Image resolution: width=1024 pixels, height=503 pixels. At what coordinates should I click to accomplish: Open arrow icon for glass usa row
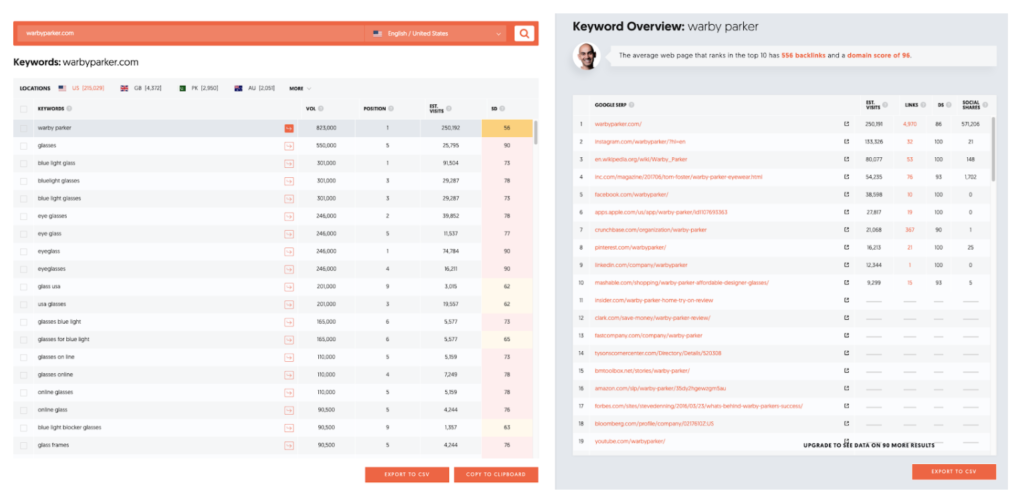[x=289, y=287]
